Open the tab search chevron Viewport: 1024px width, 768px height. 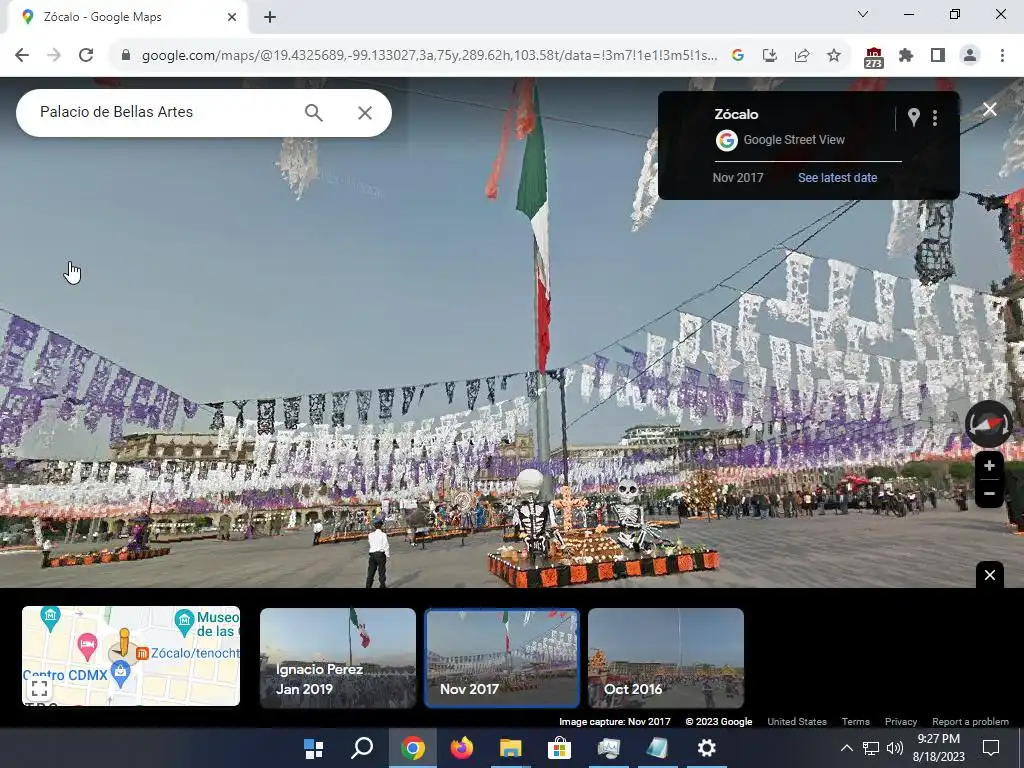click(863, 14)
